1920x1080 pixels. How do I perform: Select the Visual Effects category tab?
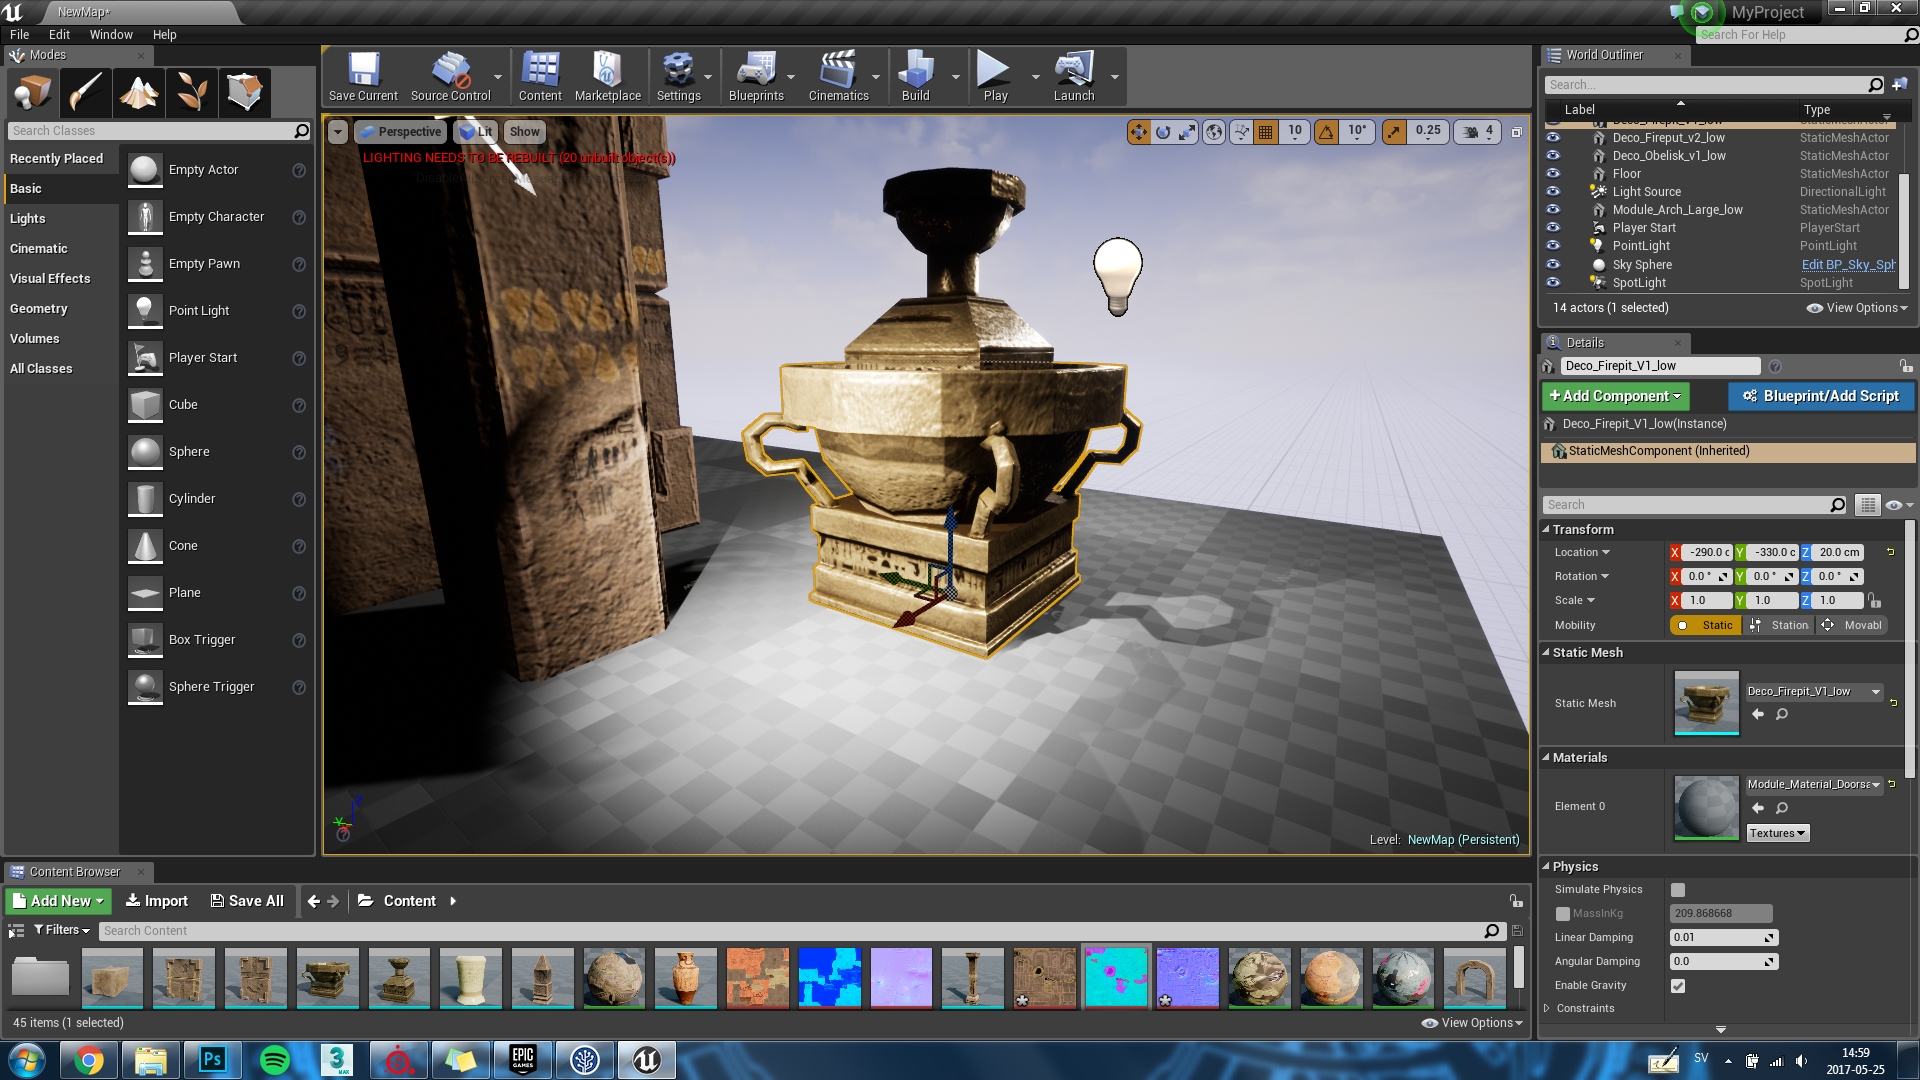tap(50, 279)
